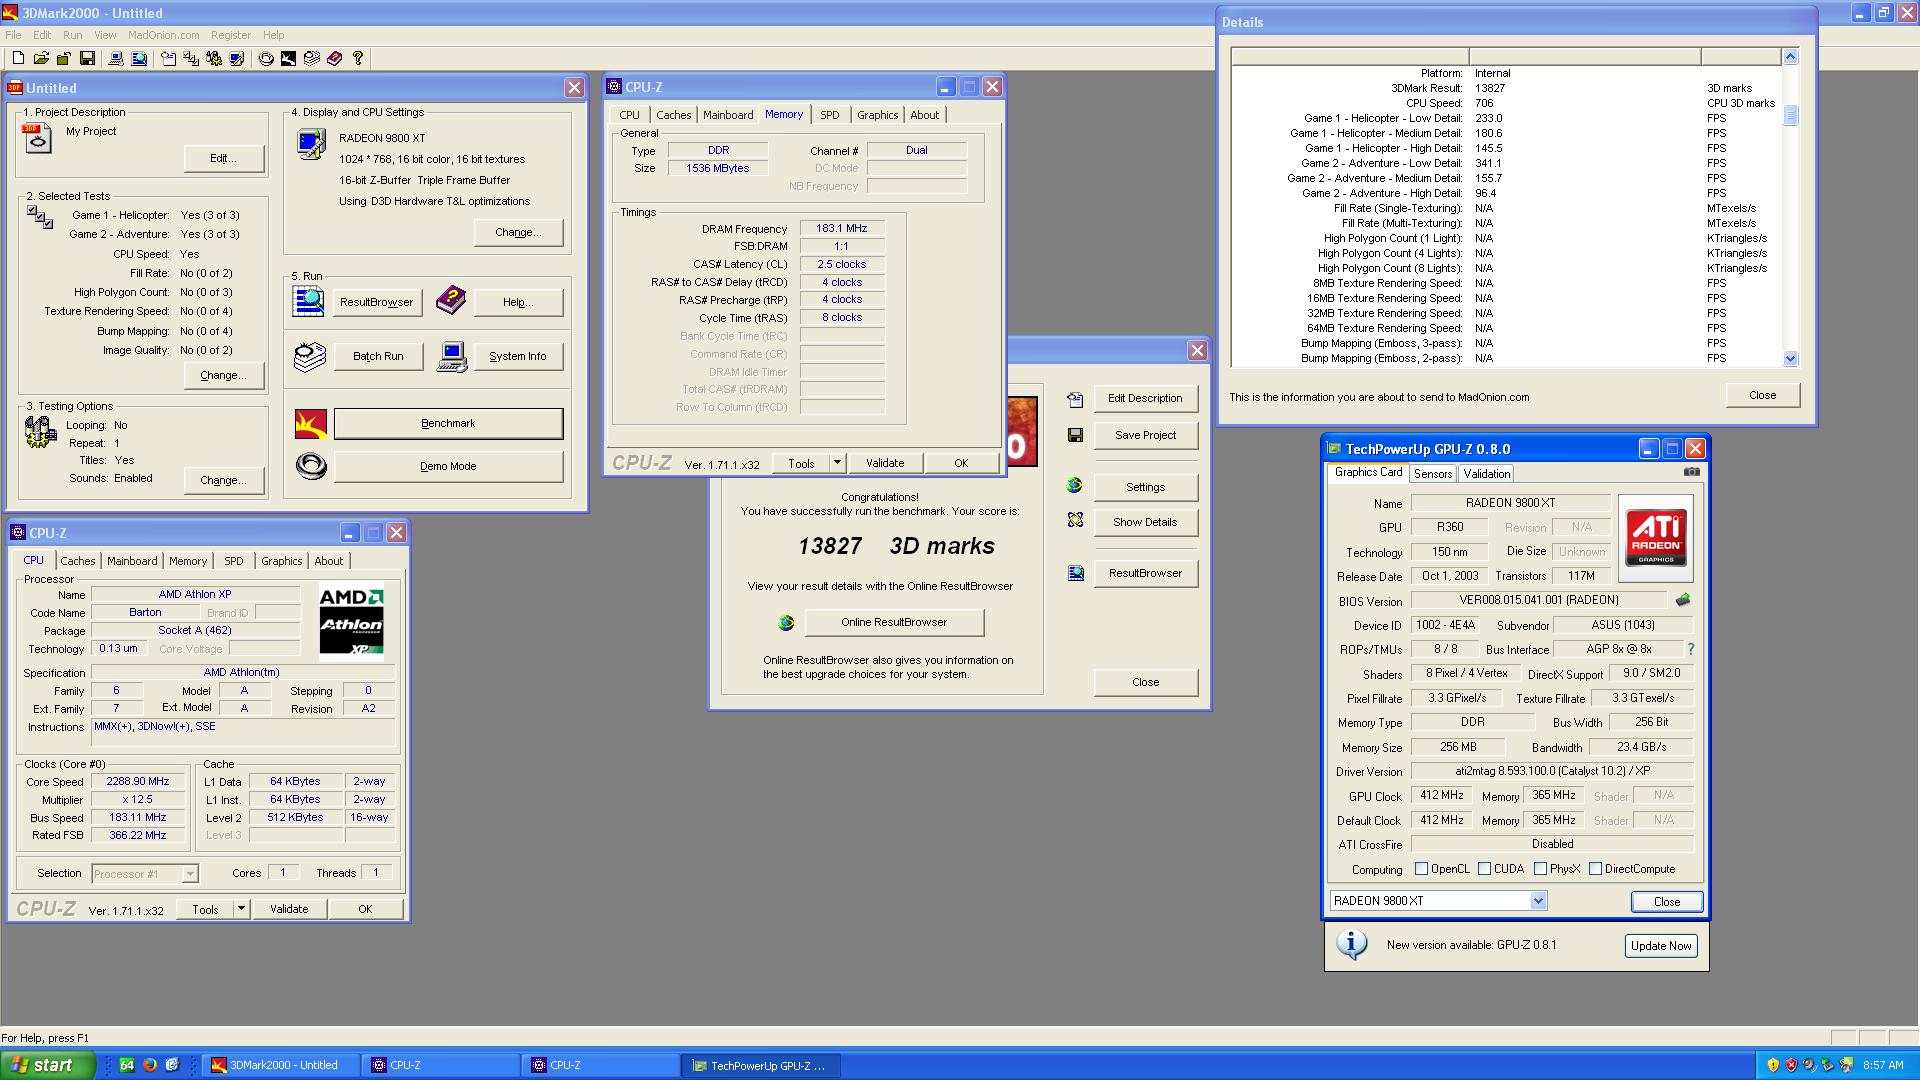Click the globe icon beside Settings
The image size is (1920, 1080).
[1075, 486]
